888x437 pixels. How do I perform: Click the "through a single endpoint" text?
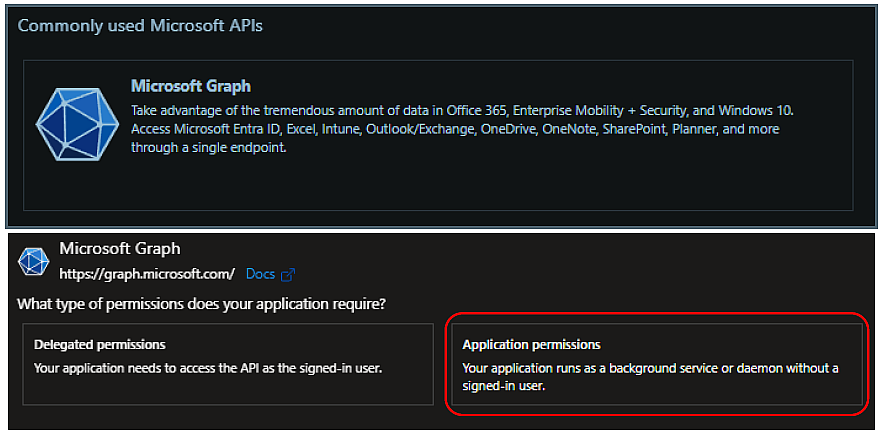pyautogui.click(x=208, y=147)
